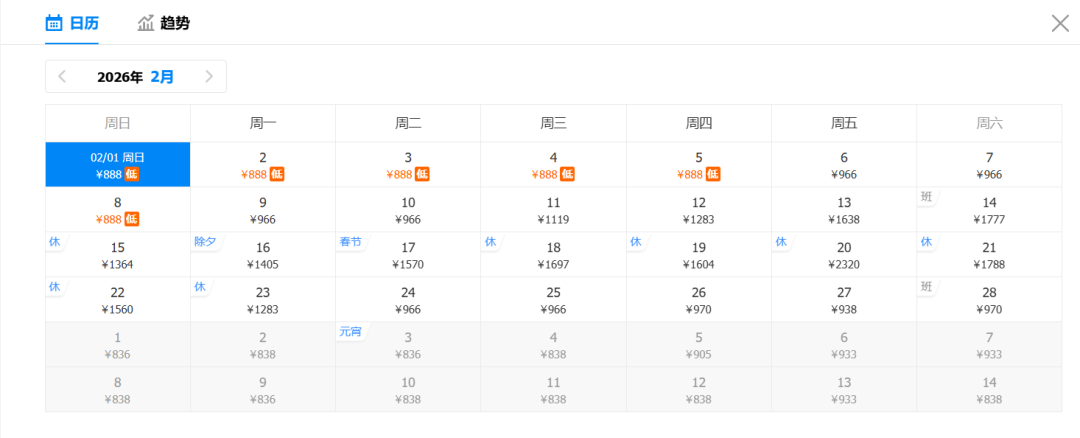Screen dimensions: 1080x438
Task: Close the price calendar panel
Action: click(x=1060, y=23)
